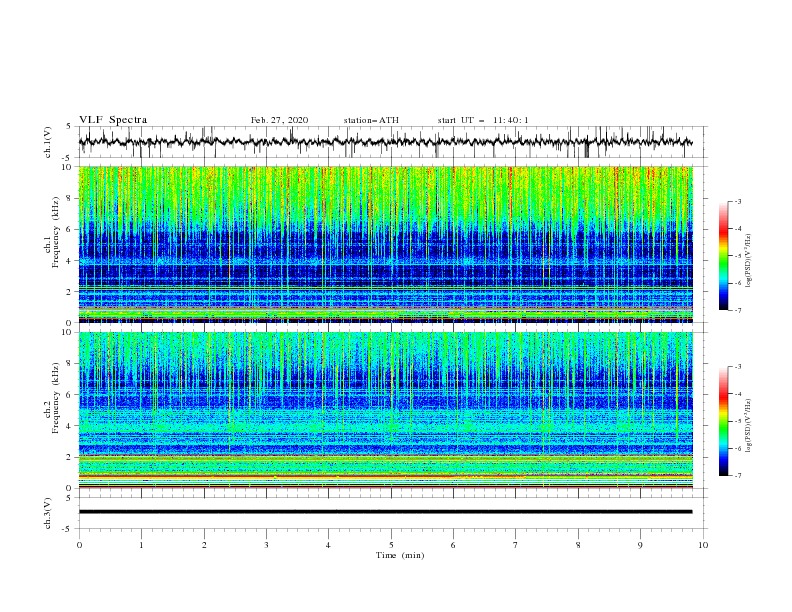This screenshot has height=612, width=792.
Task: Select the "start UT = 11:40:1" text
Action: [x=483, y=120]
